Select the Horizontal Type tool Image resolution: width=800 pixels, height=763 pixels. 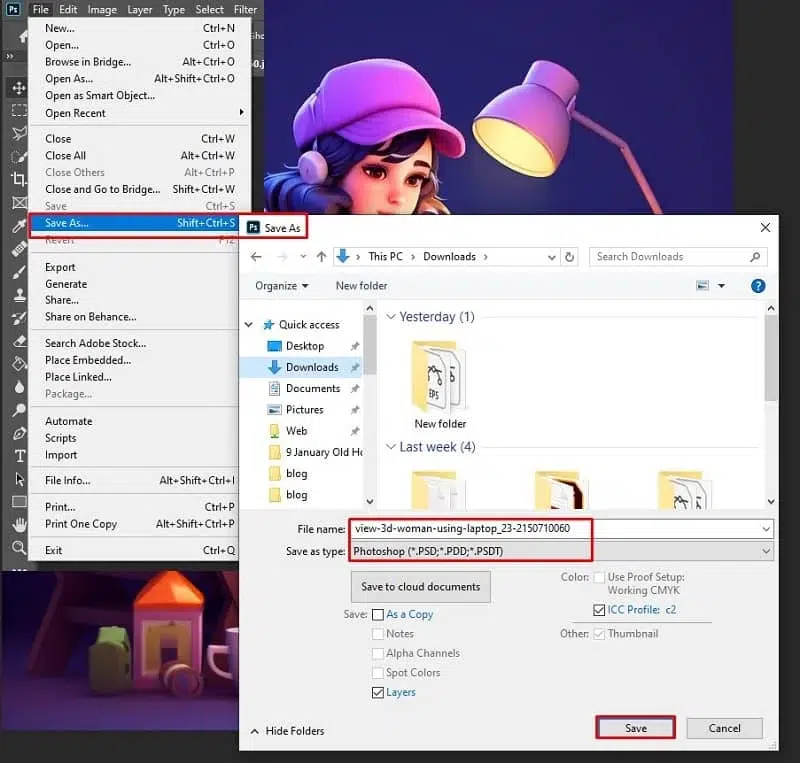pos(19,456)
